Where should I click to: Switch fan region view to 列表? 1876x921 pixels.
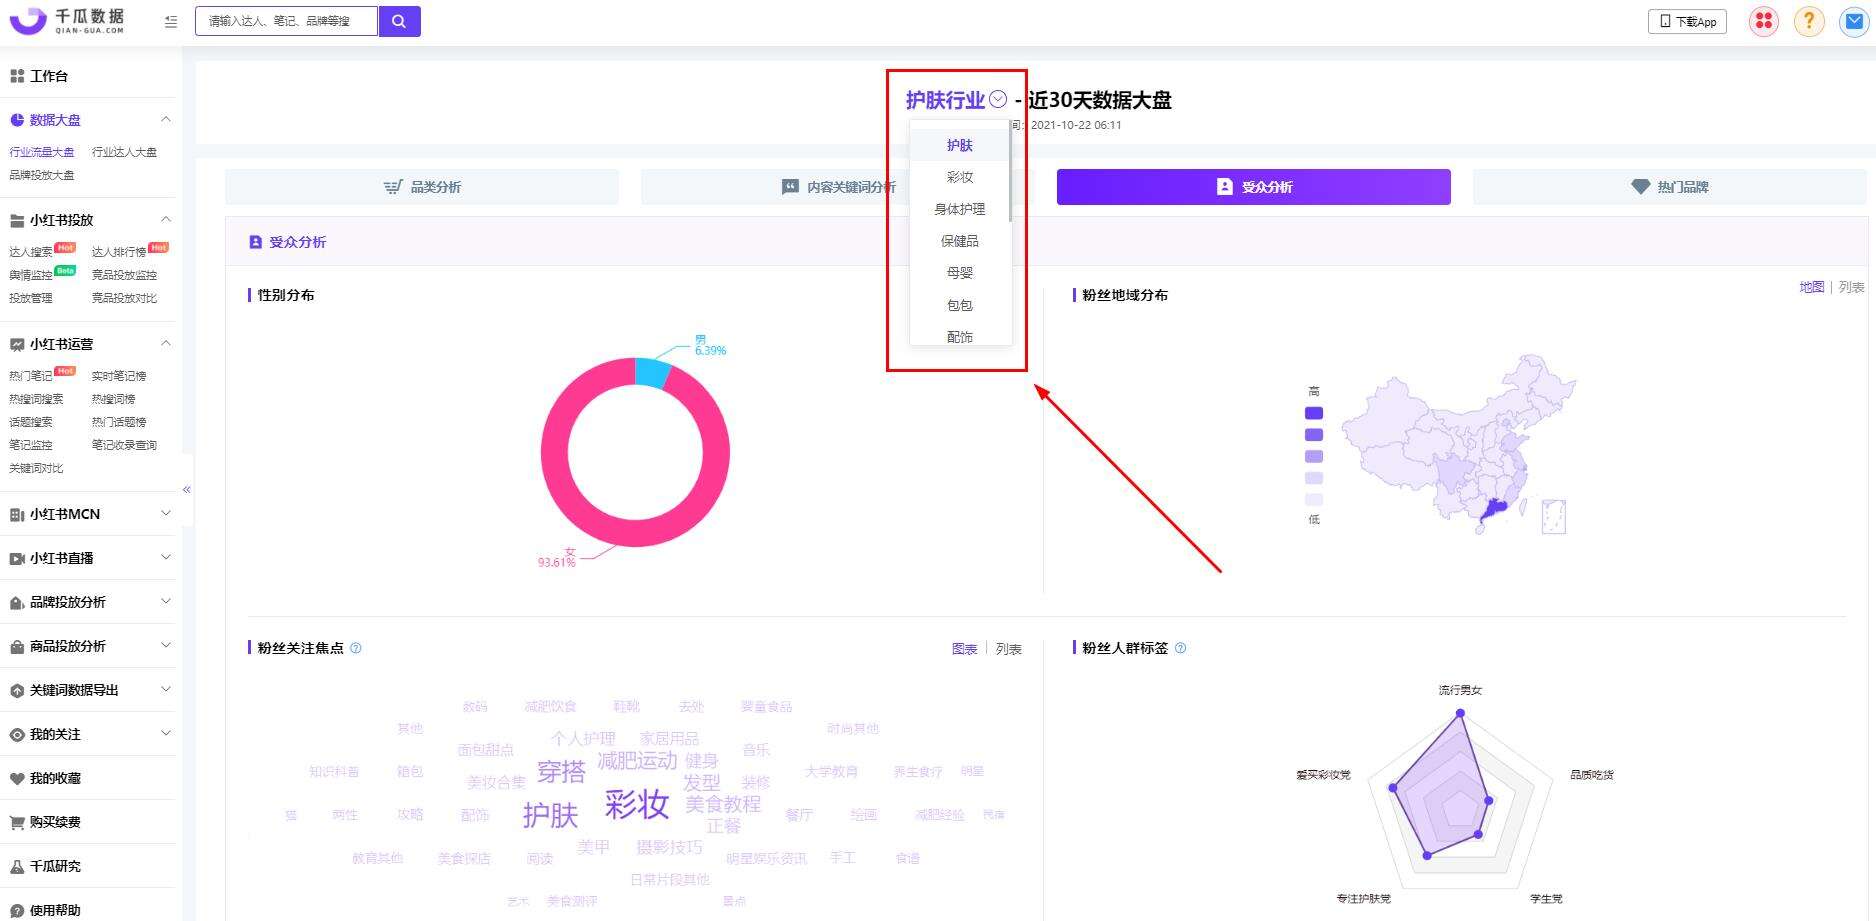[1851, 287]
